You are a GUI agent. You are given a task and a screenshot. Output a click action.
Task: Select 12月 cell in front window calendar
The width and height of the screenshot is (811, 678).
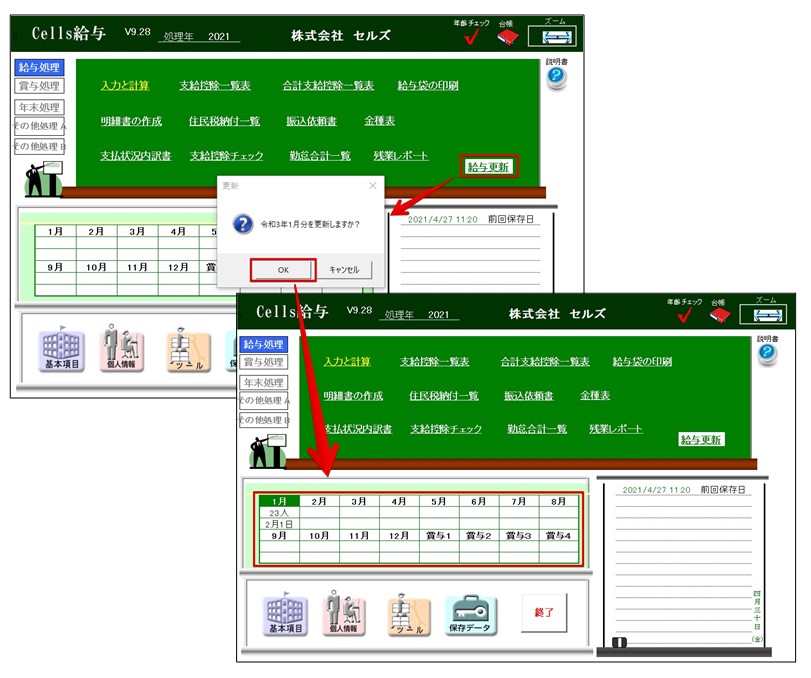pos(399,536)
